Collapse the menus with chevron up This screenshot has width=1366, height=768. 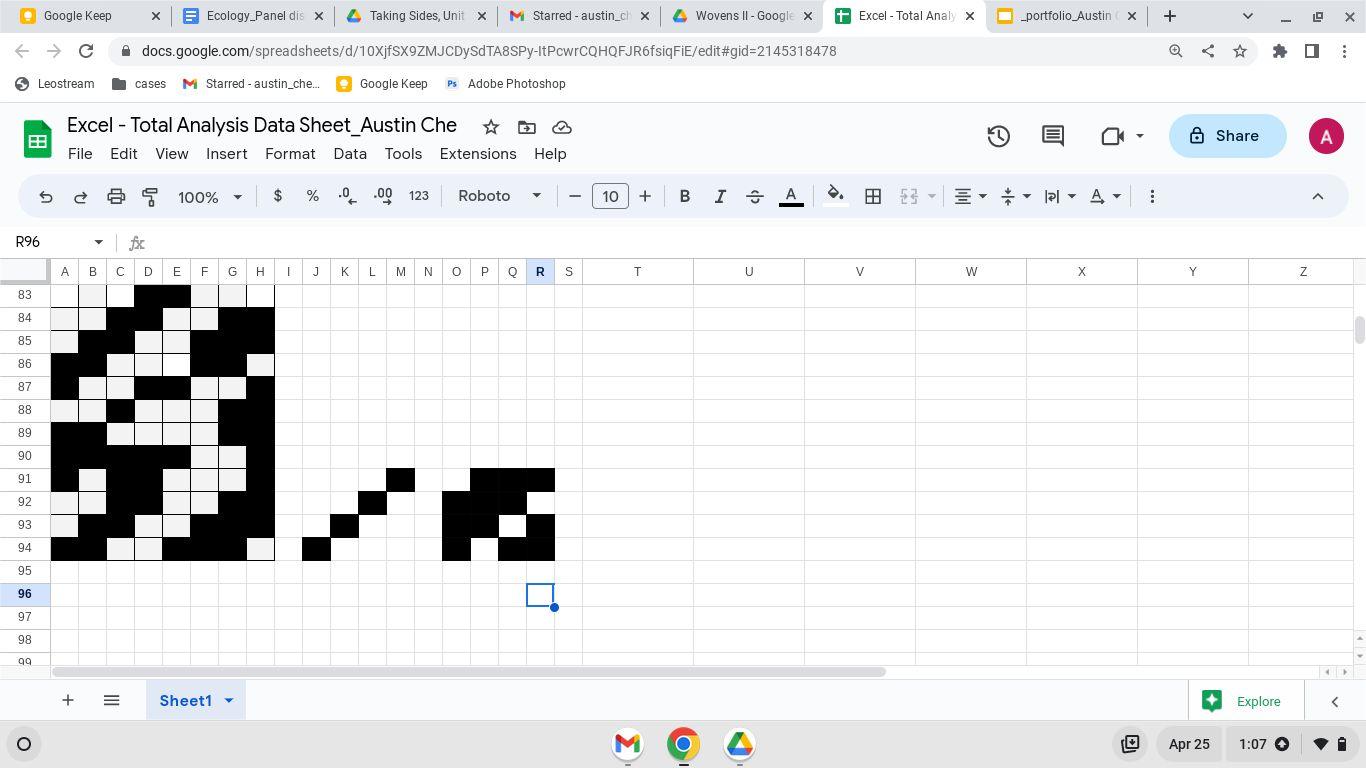click(1318, 197)
